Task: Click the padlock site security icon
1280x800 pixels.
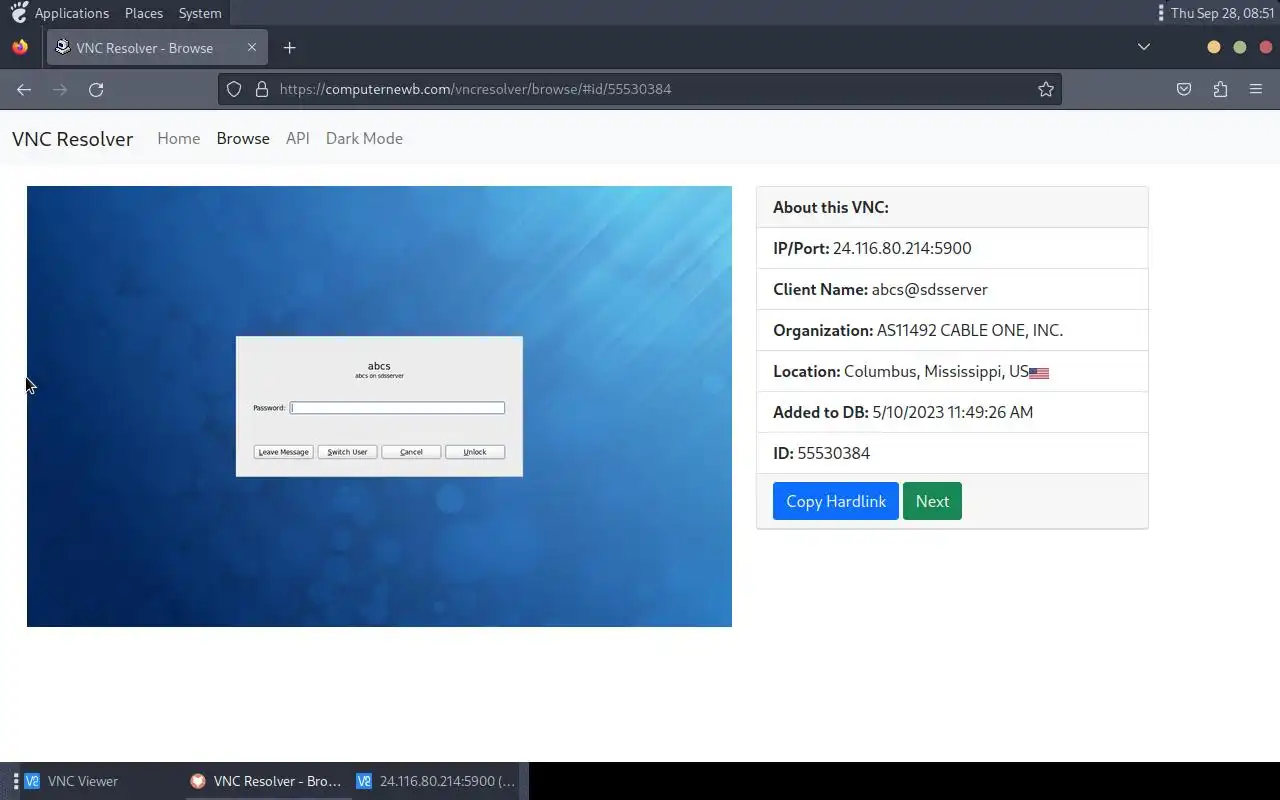Action: [x=262, y=89]
